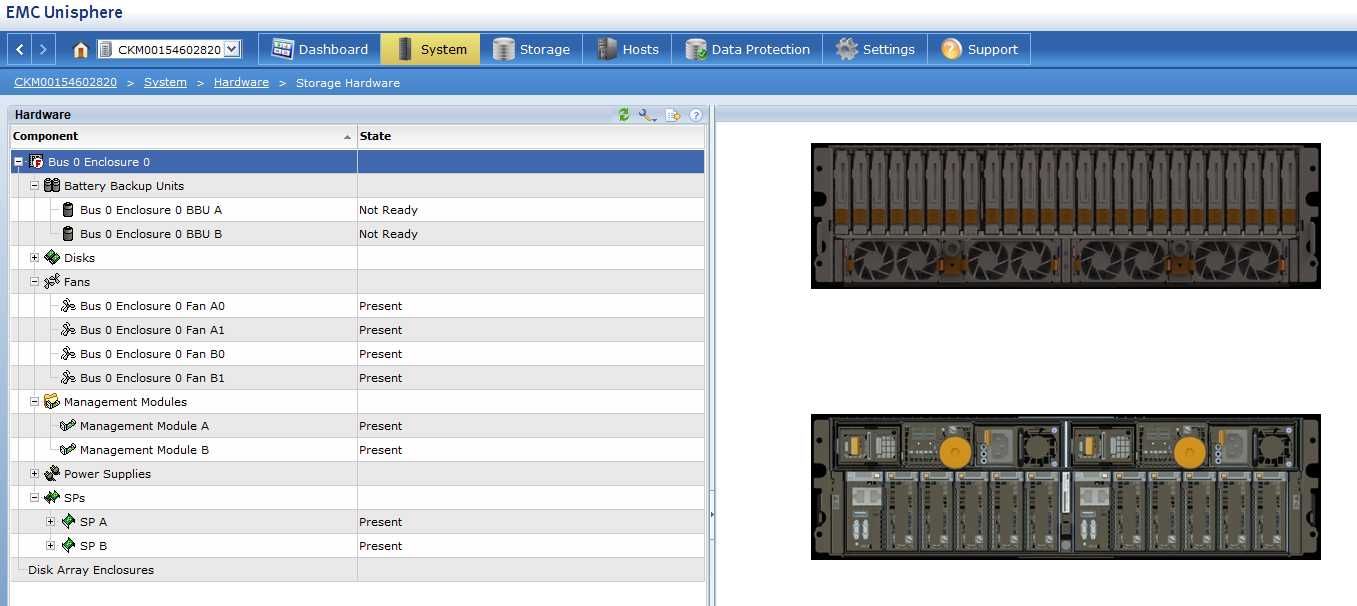Refresh the Hardware panel
The image size is (1357, 606).
coord(624,115)
